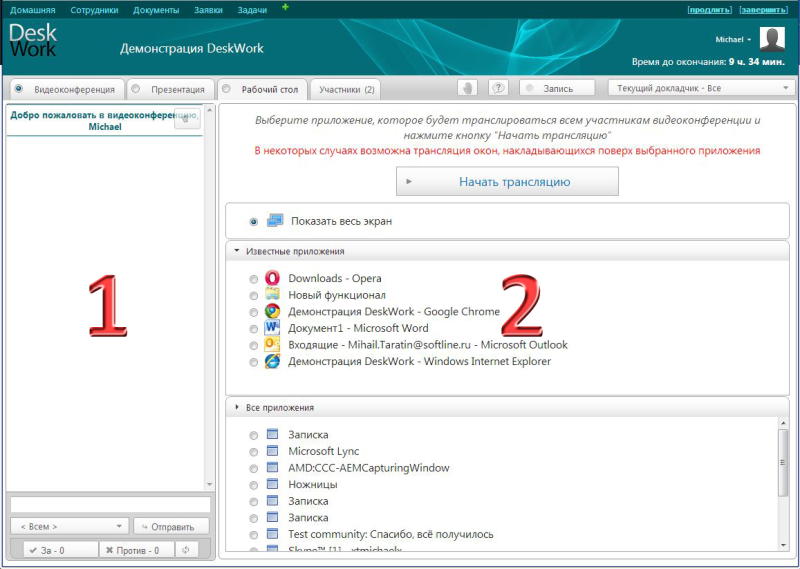Open the Michael user menu arrow
Screen dimensions: 800x569
click(x=749, y=40)
